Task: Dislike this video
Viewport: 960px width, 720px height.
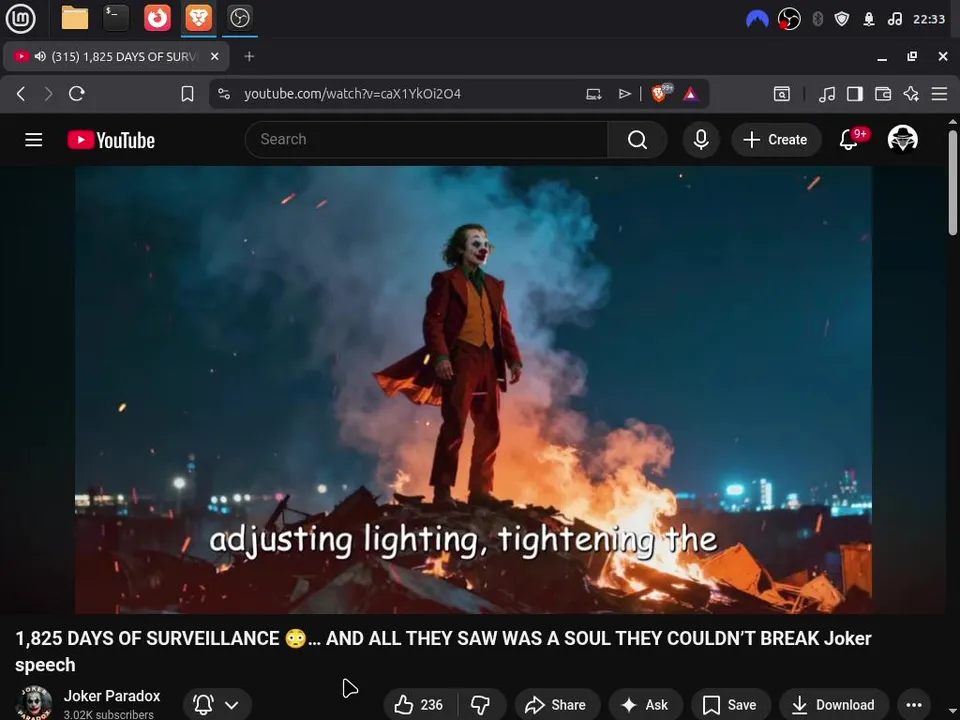Action: click(481, 705)
